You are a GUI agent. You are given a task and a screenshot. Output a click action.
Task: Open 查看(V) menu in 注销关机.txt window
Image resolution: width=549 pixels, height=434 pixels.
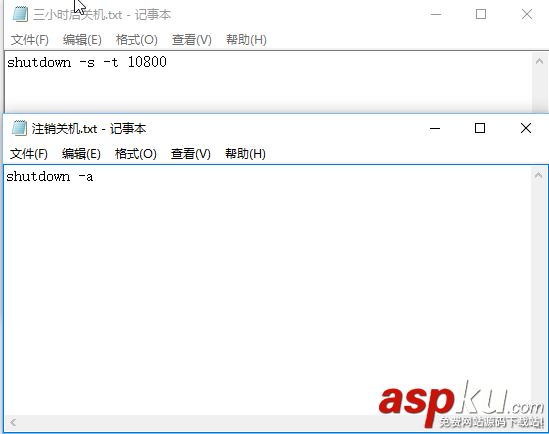coord(191,154)
